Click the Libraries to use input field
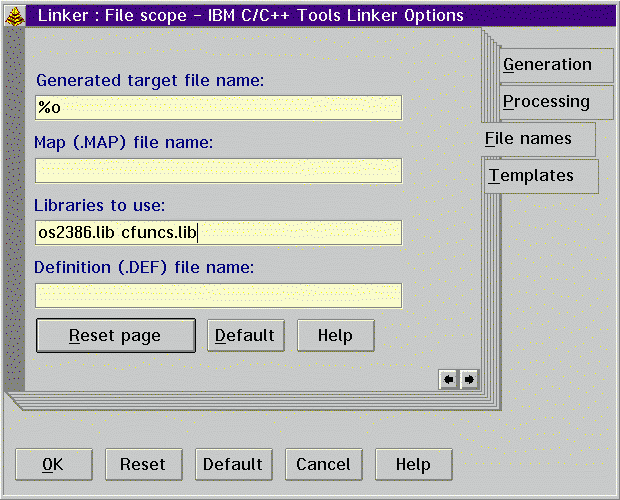The image size is (620, 500). click(x=219, y=233)
